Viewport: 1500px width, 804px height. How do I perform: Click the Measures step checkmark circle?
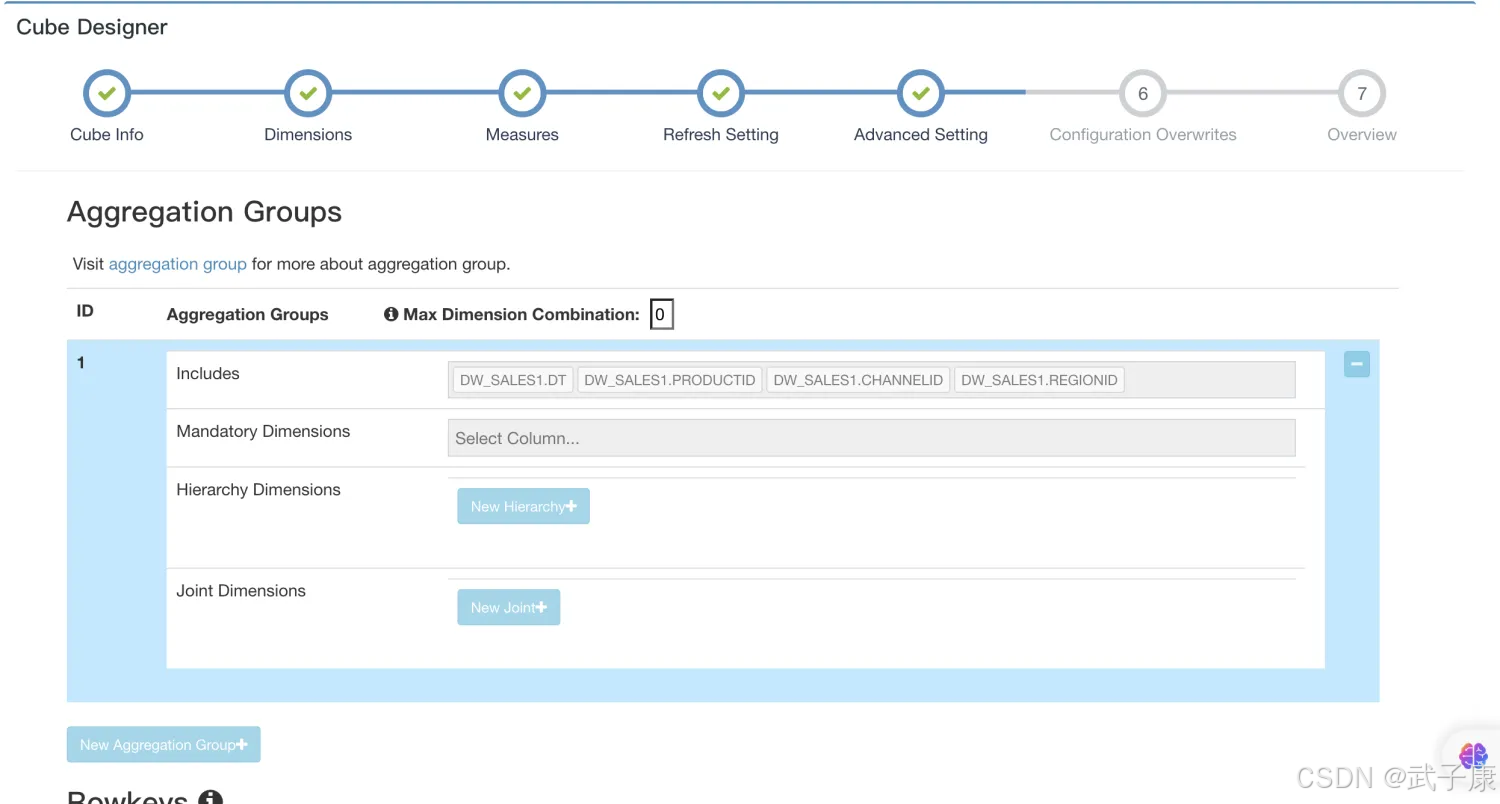click(521, 94)
